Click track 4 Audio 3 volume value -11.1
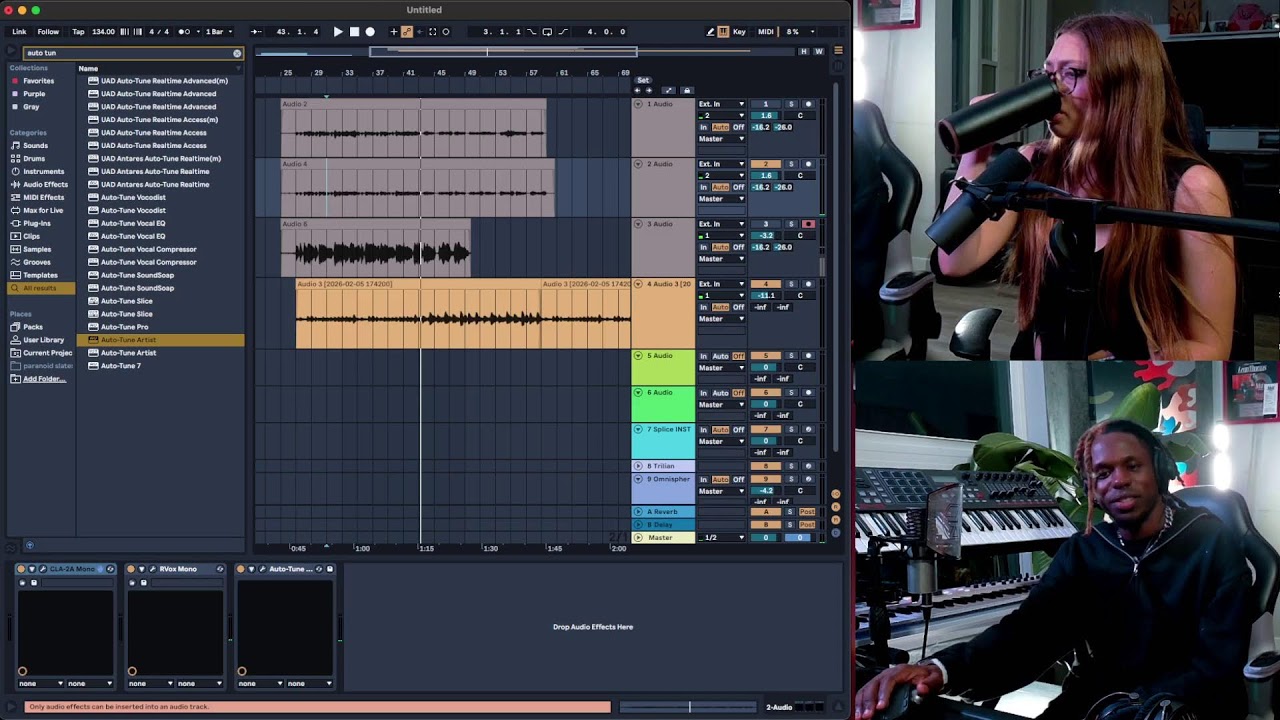The height and width of the screenshot is (720, 1280). coord(766,296)
